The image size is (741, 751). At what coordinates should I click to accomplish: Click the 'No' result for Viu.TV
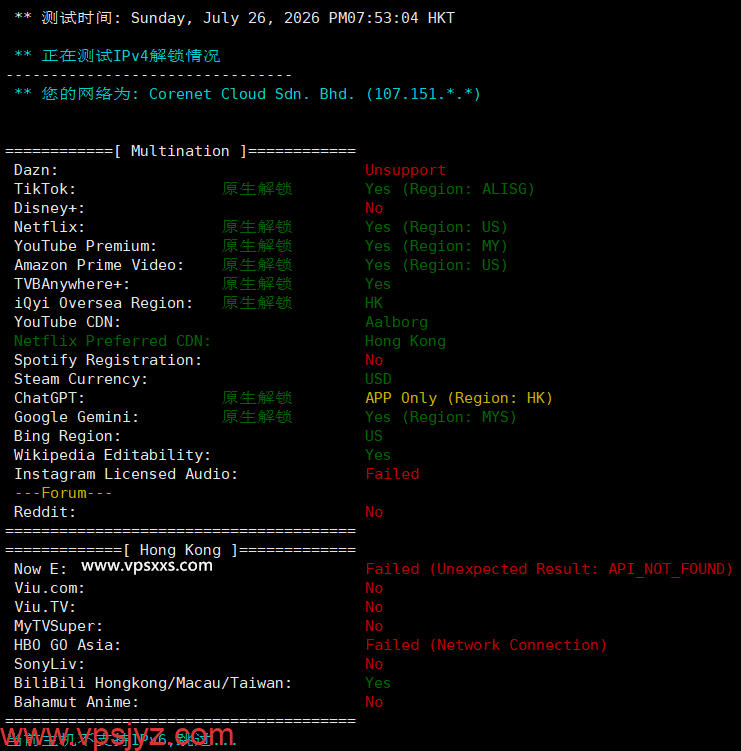coord(374,607)
